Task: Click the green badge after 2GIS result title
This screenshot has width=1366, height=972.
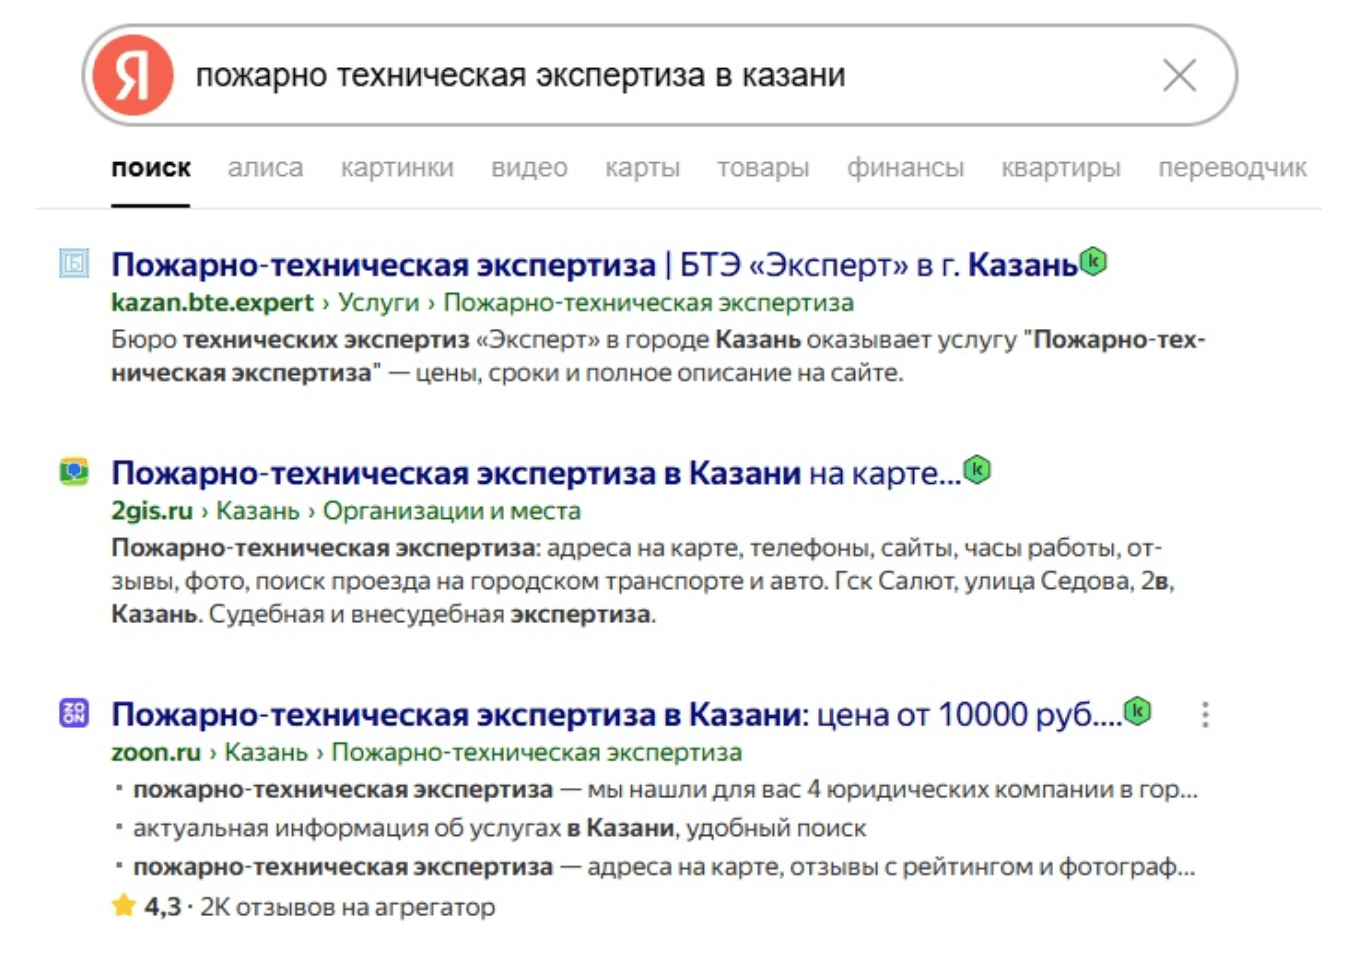Action: [x=977, y=469]
